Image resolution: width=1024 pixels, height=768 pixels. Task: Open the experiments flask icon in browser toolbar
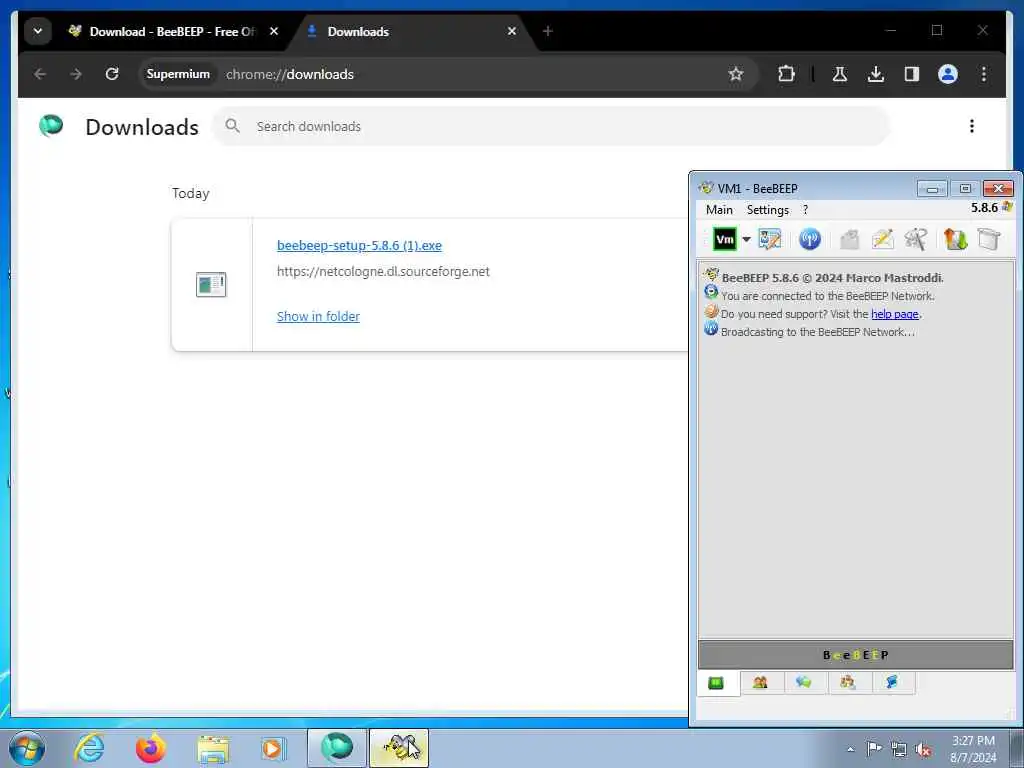840,74
